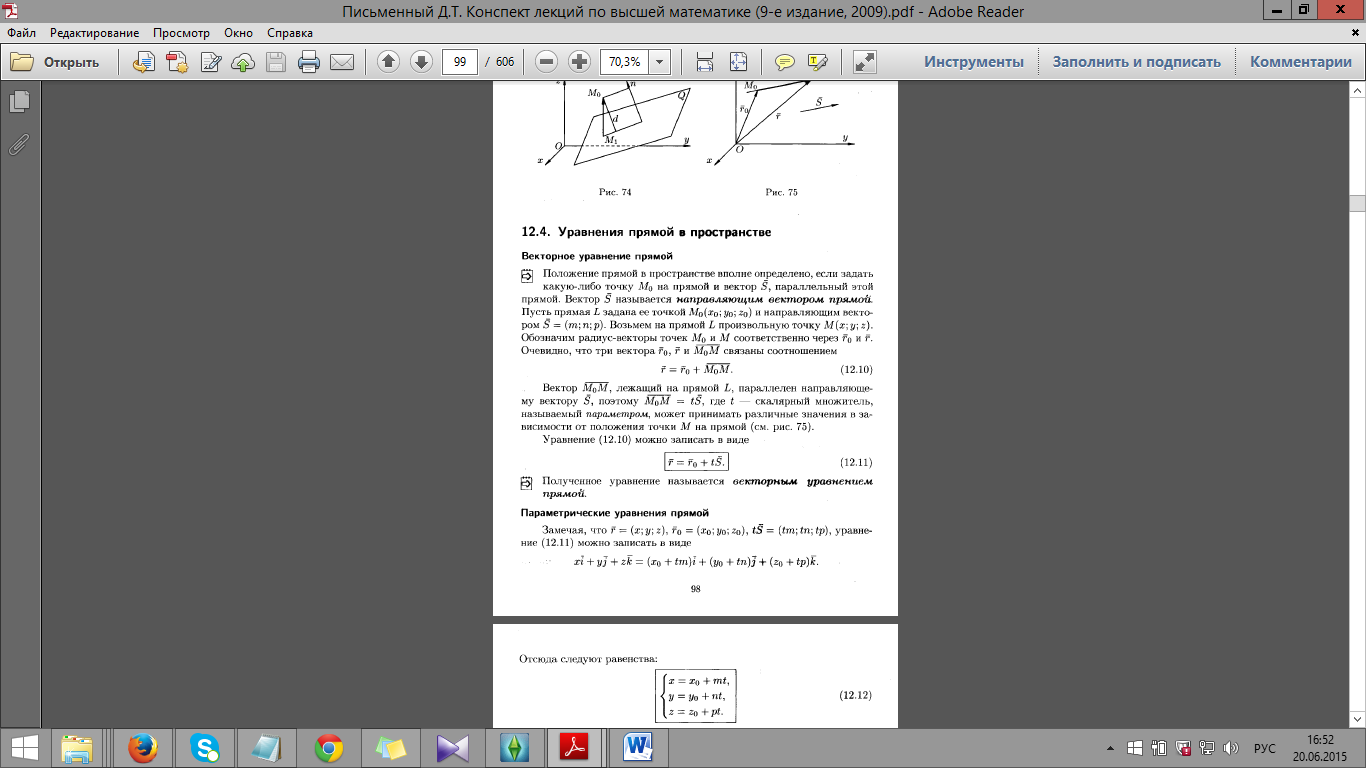Open the Окно menu
The width and height of the screenshot is (1366, 768).
point(238,33)
